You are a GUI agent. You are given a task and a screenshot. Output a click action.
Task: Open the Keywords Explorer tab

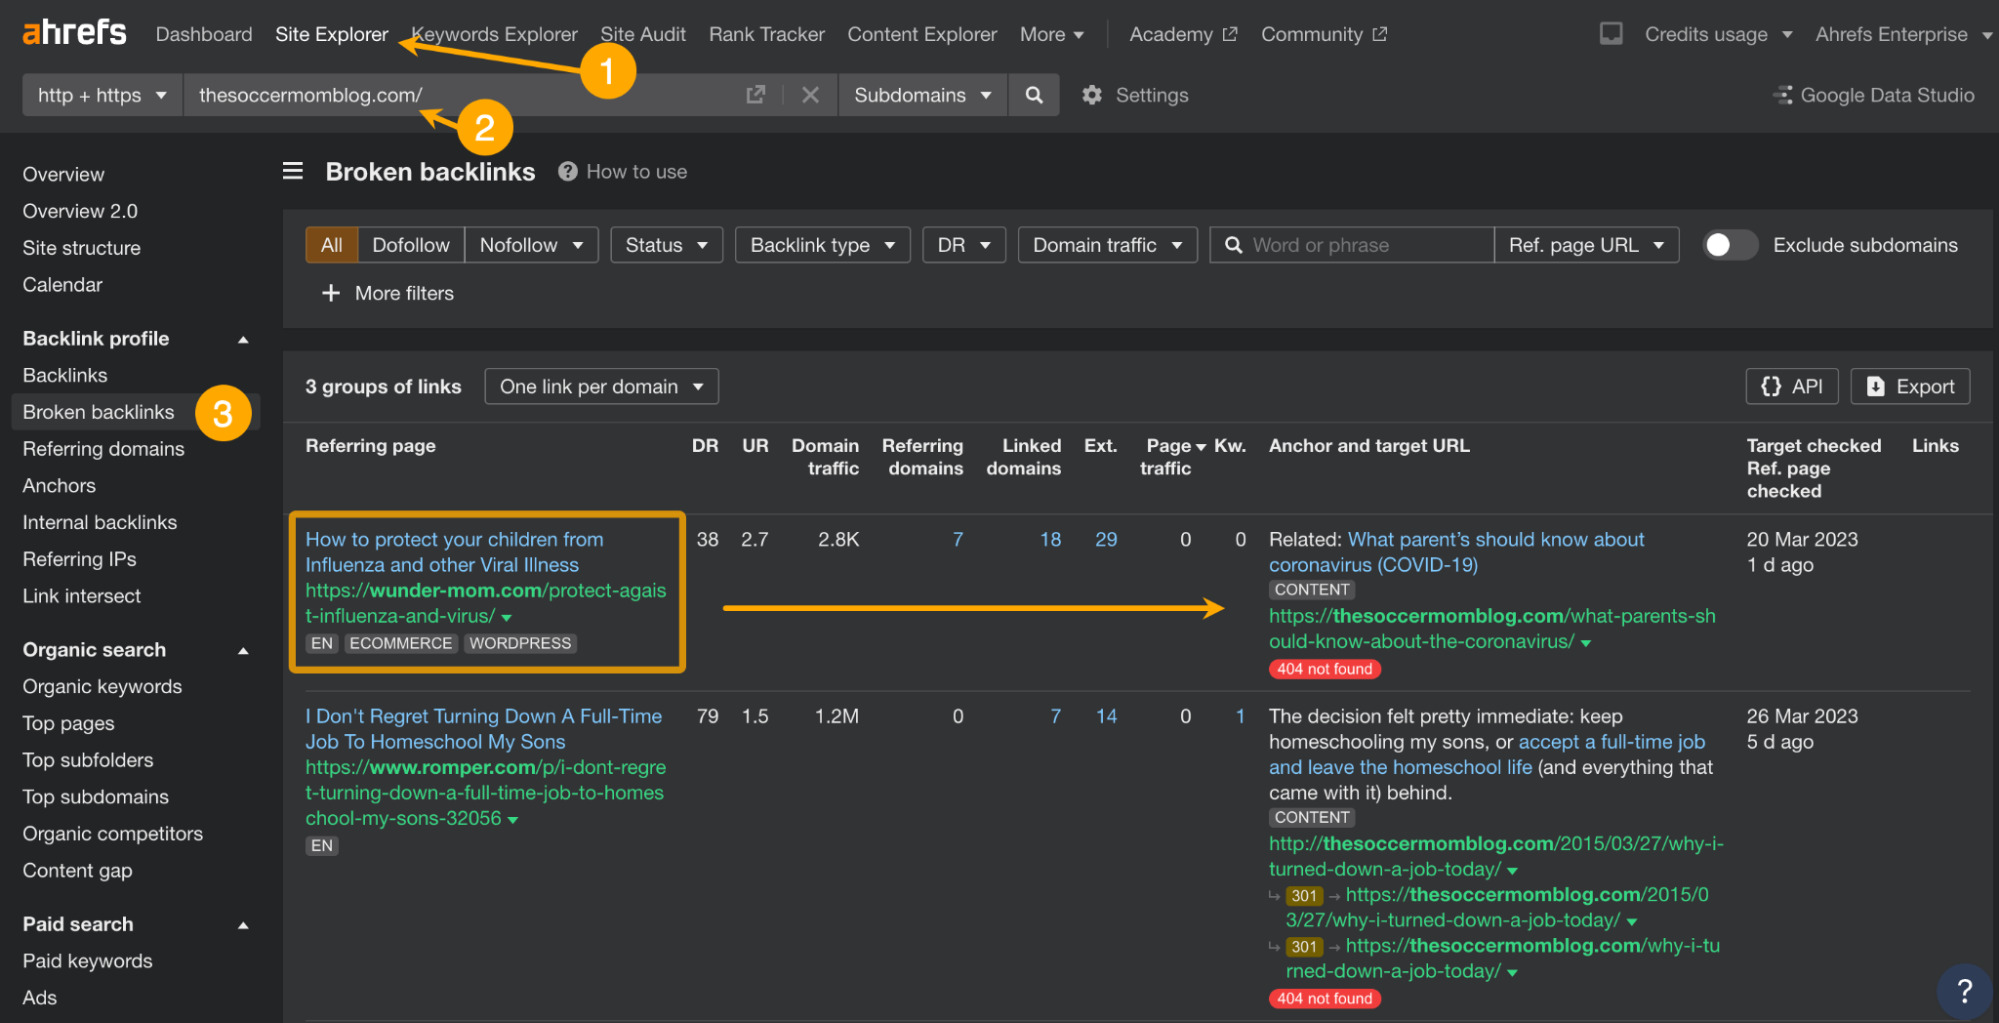click(x=496, y=34)
